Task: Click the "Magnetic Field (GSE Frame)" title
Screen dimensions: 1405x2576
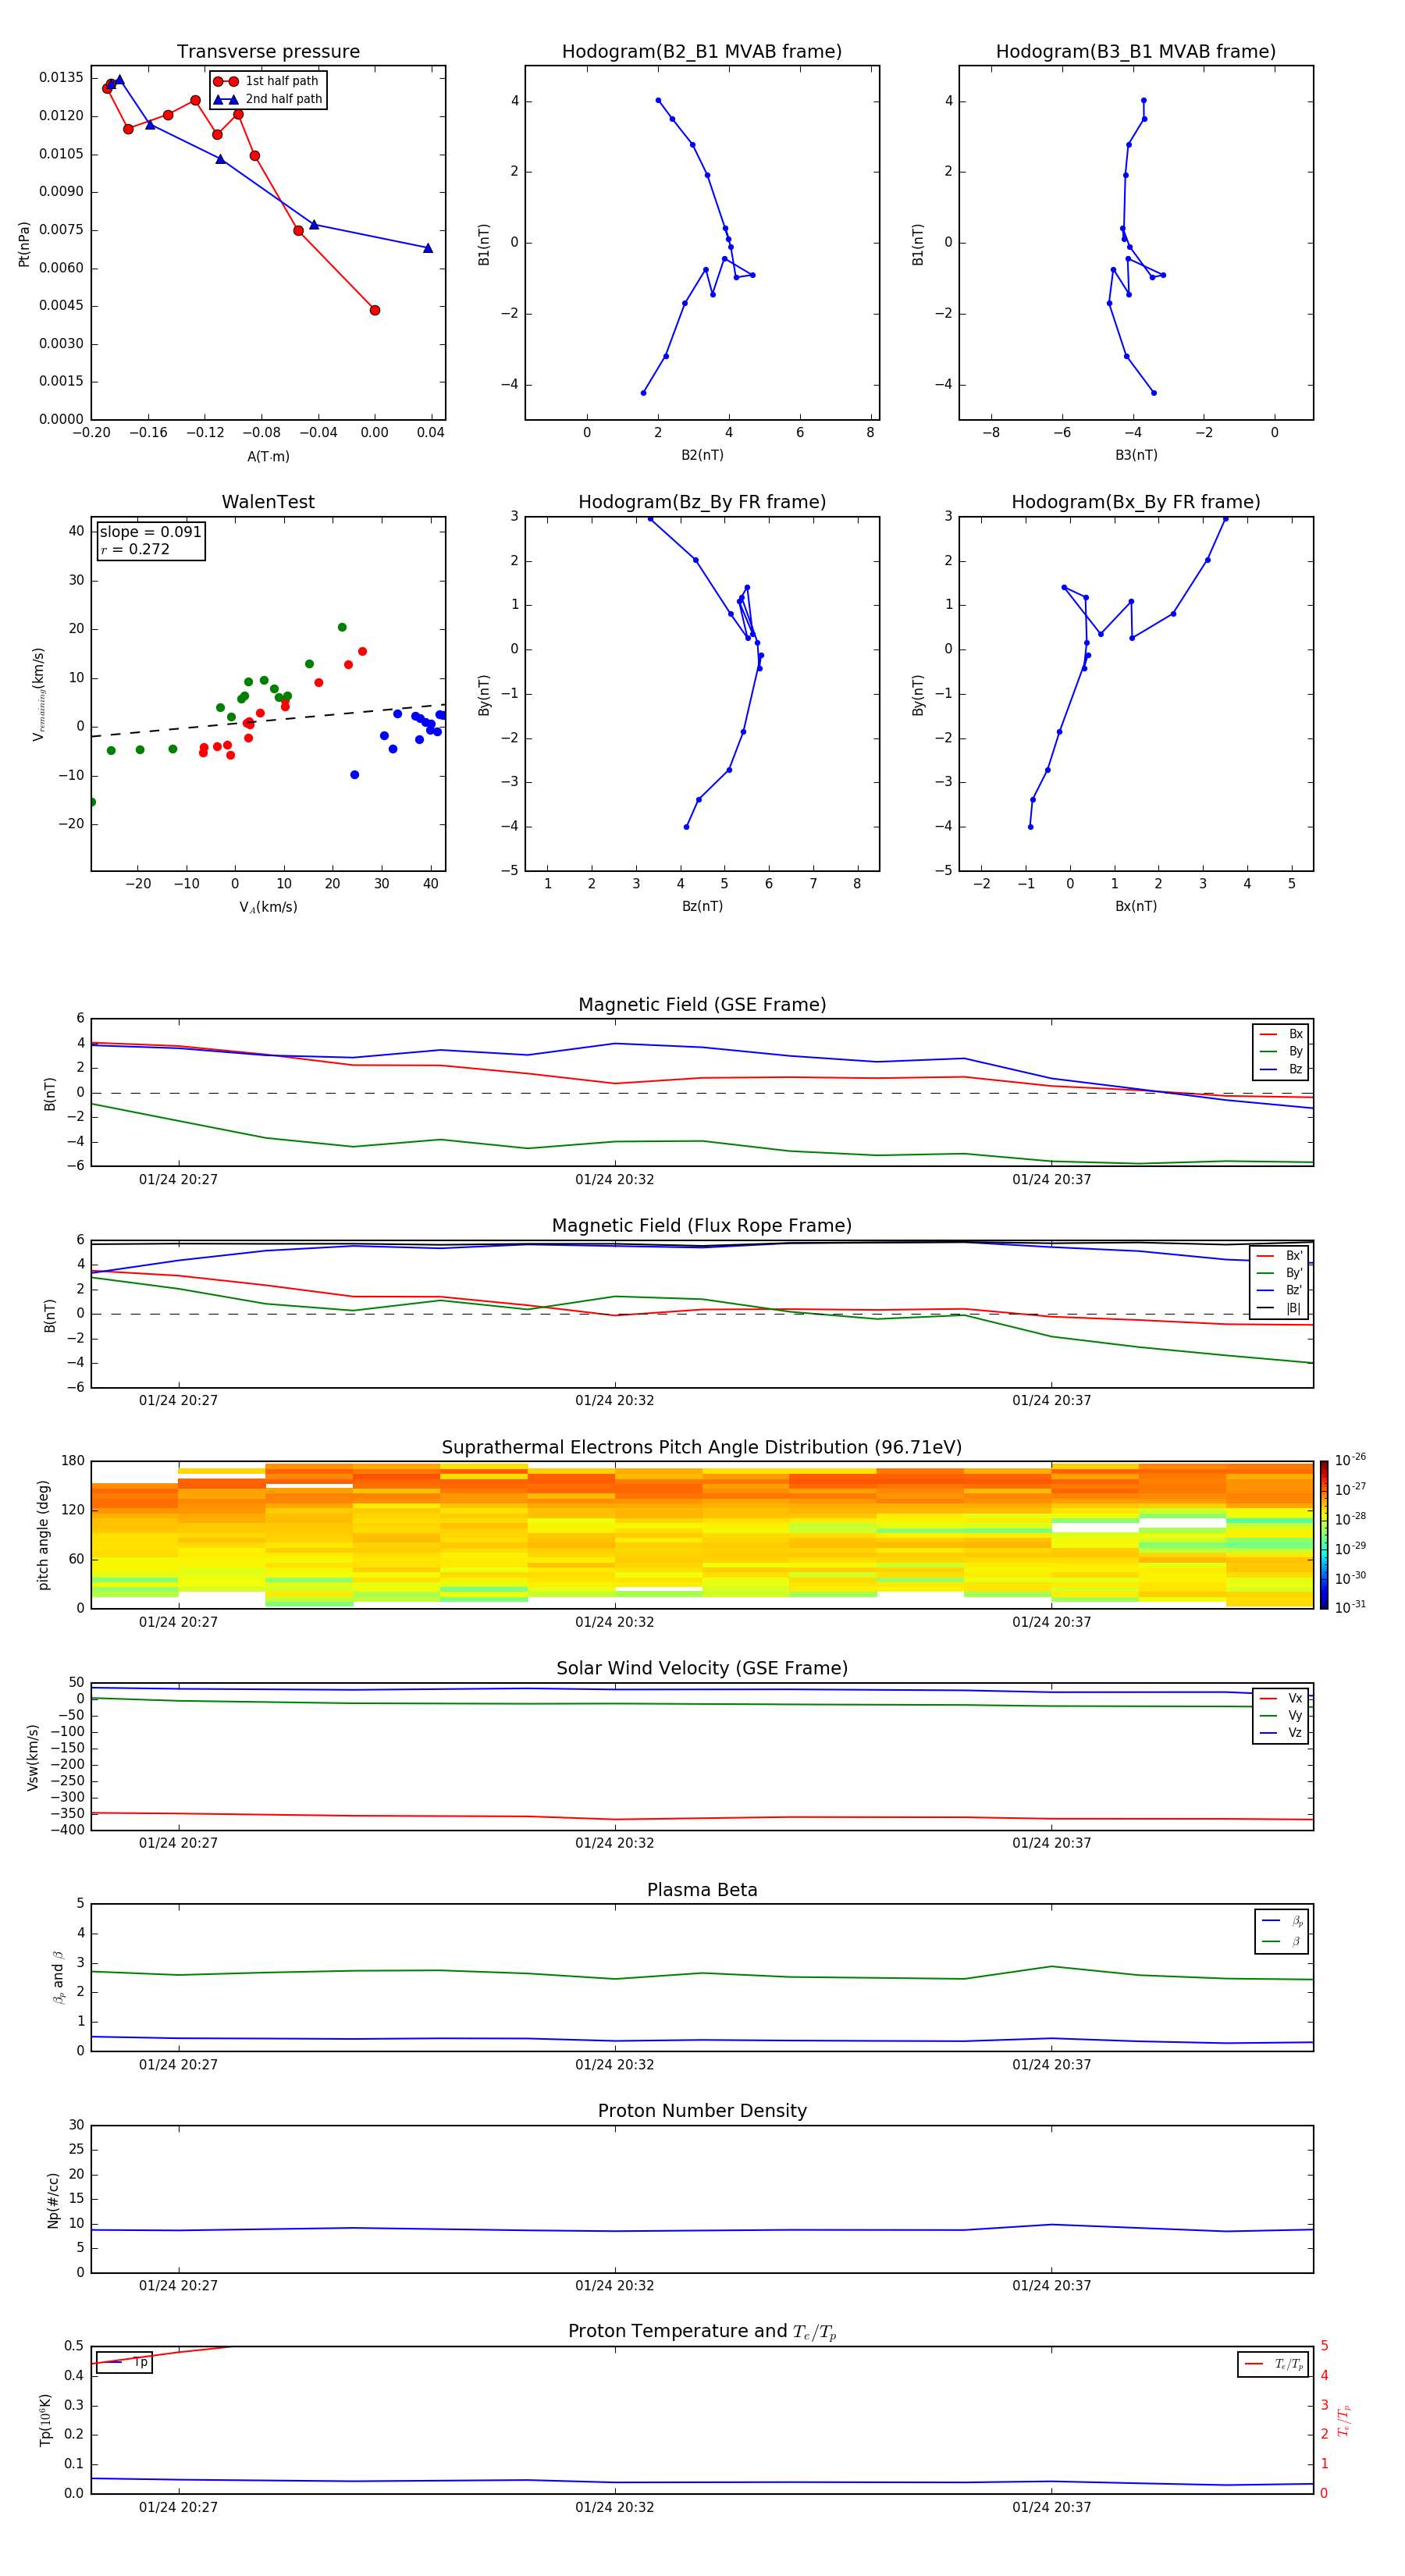Action: [x=702, y=1005]
